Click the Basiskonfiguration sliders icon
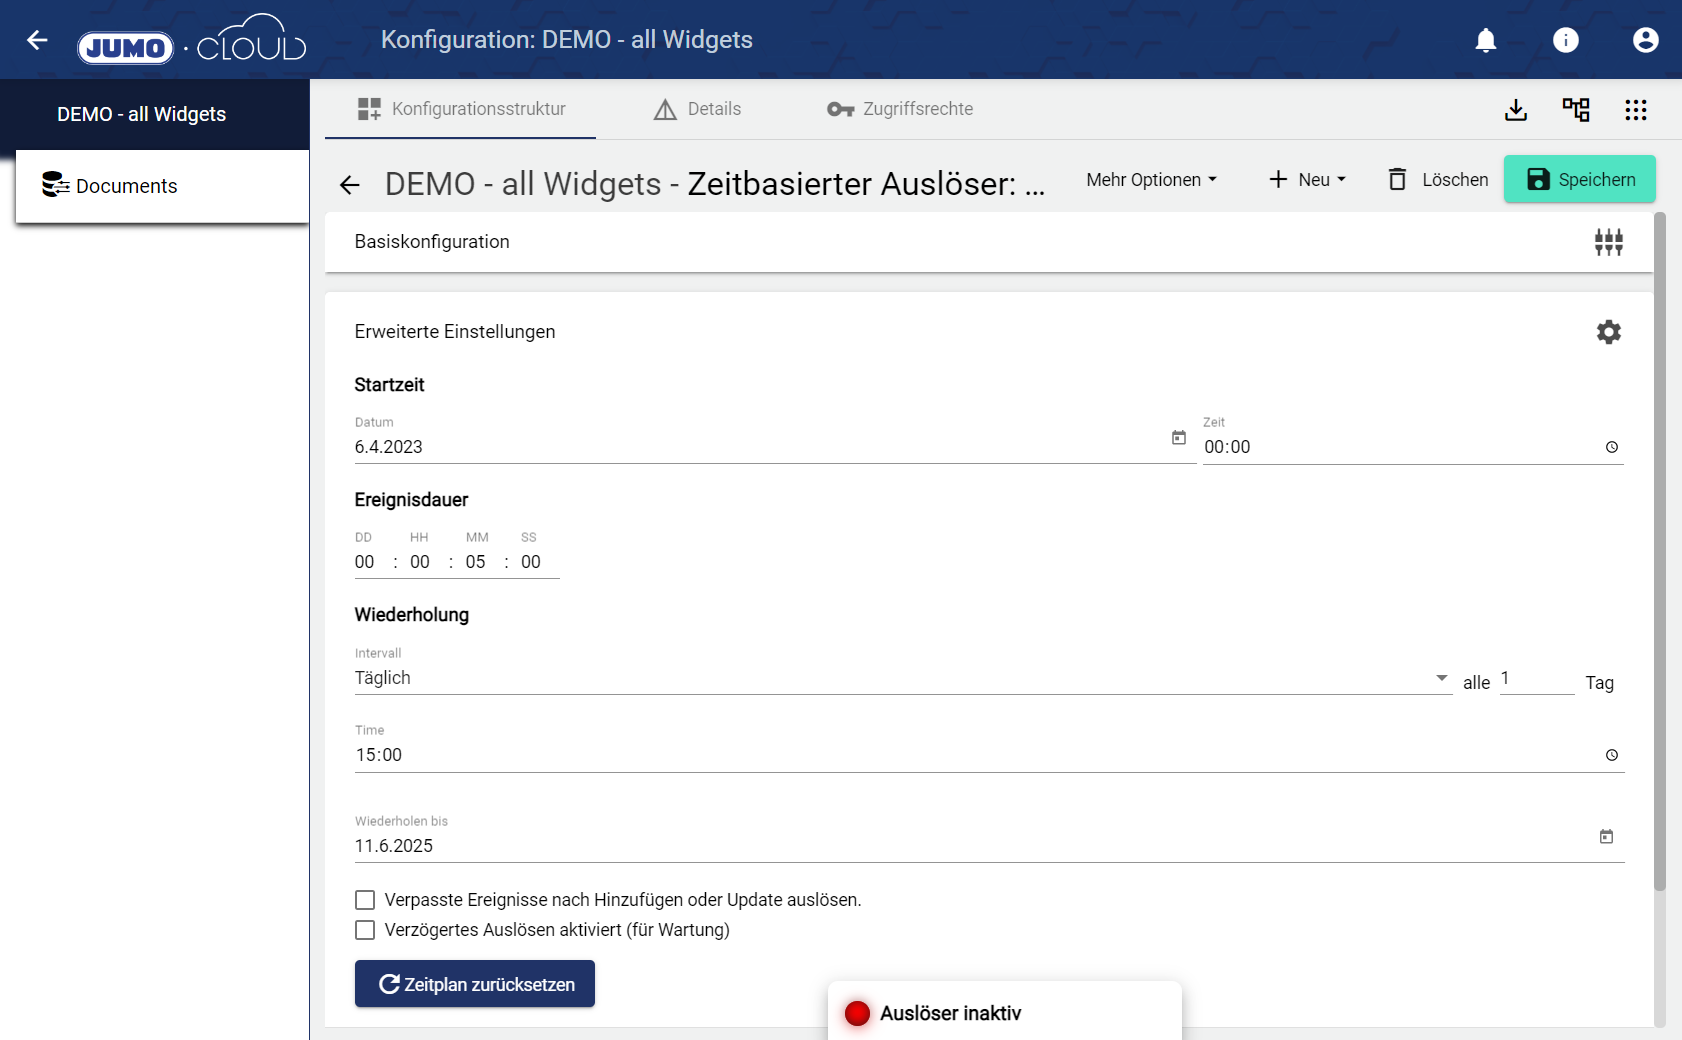Viewport: 1682px width, 1040px height. (1608, 242)
